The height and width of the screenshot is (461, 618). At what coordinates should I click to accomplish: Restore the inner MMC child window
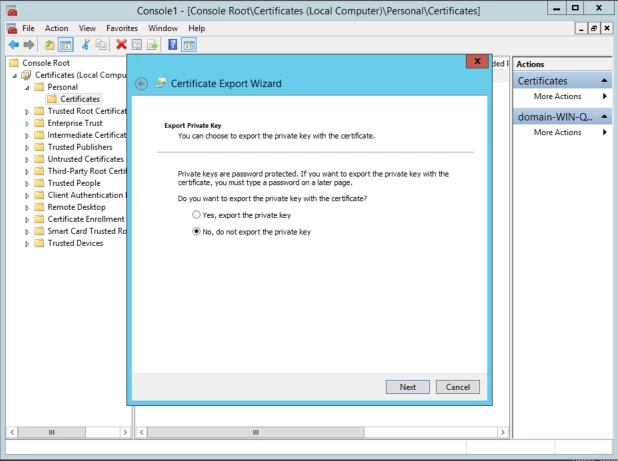594,28
